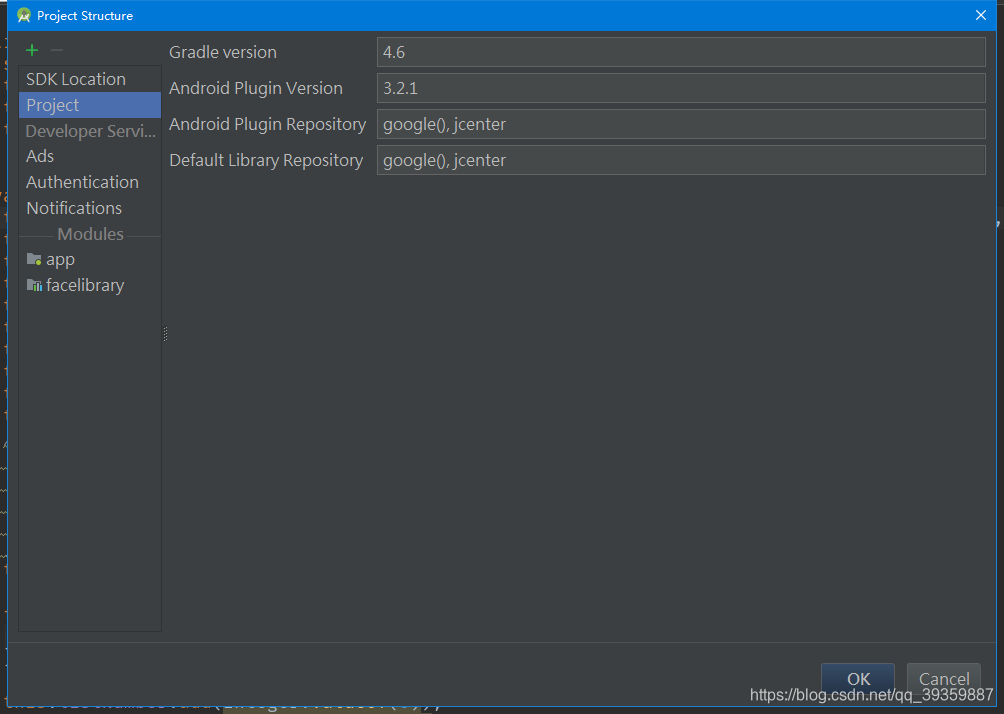
Task: Click the facelibrary module library icon
Action: 34,285
